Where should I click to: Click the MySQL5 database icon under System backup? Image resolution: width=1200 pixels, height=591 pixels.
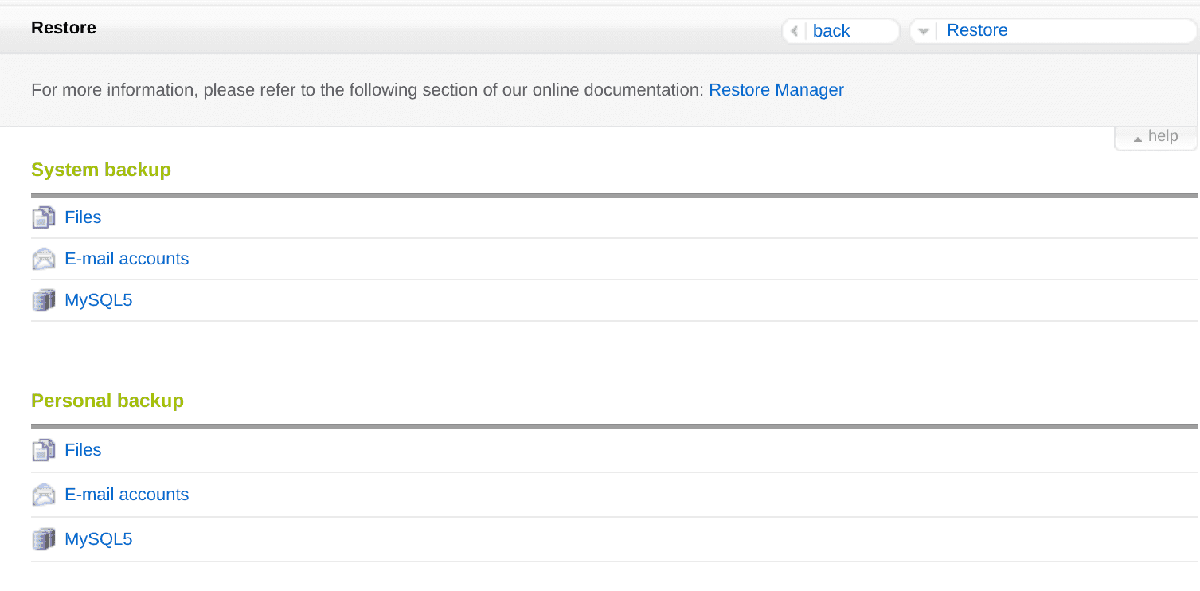click(x=43, y=300)
